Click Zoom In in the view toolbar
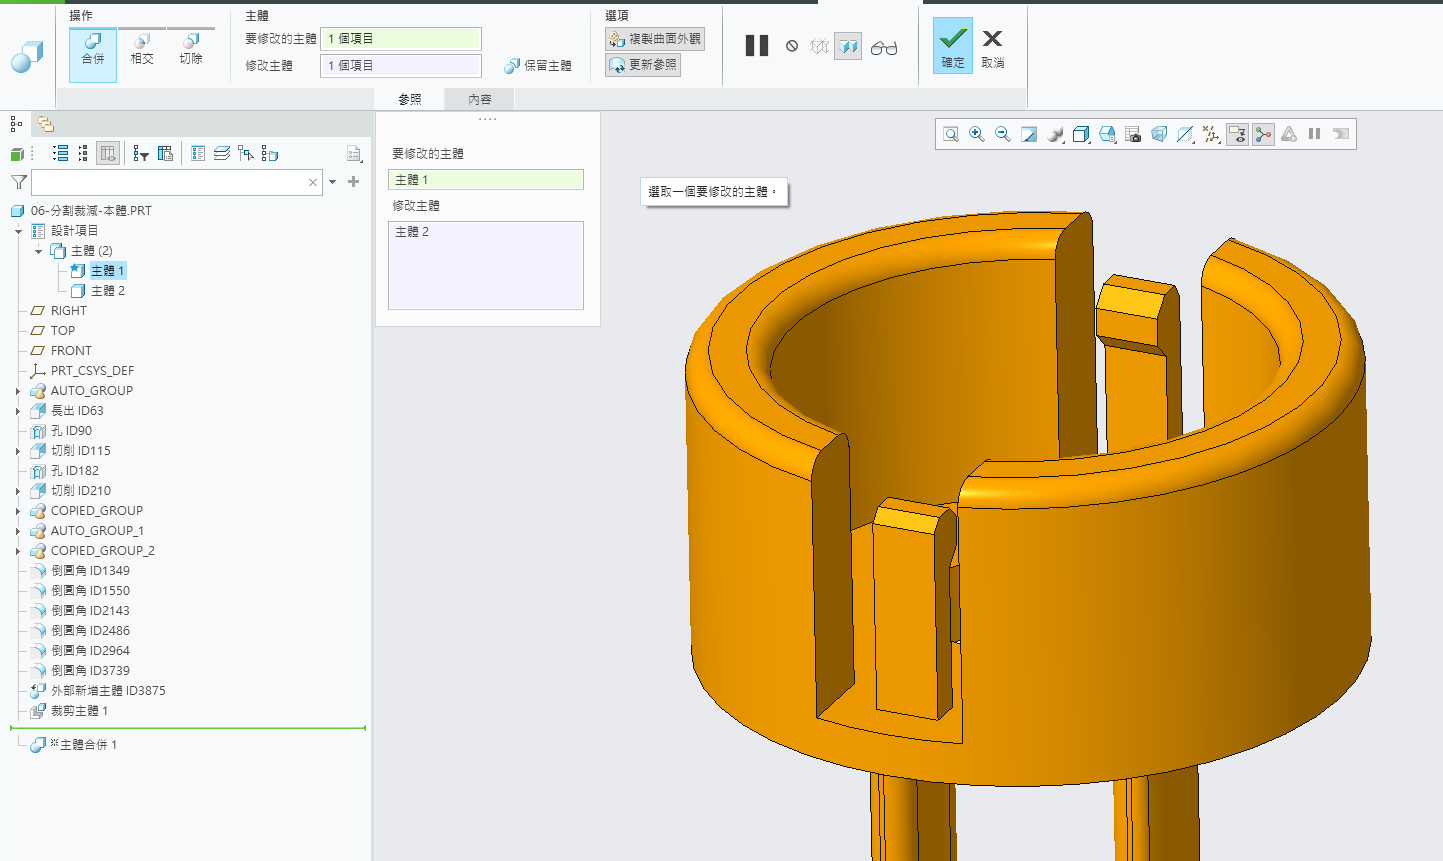Image resolution: width=1443 pixels, height=861 pixels. (977, 134)
